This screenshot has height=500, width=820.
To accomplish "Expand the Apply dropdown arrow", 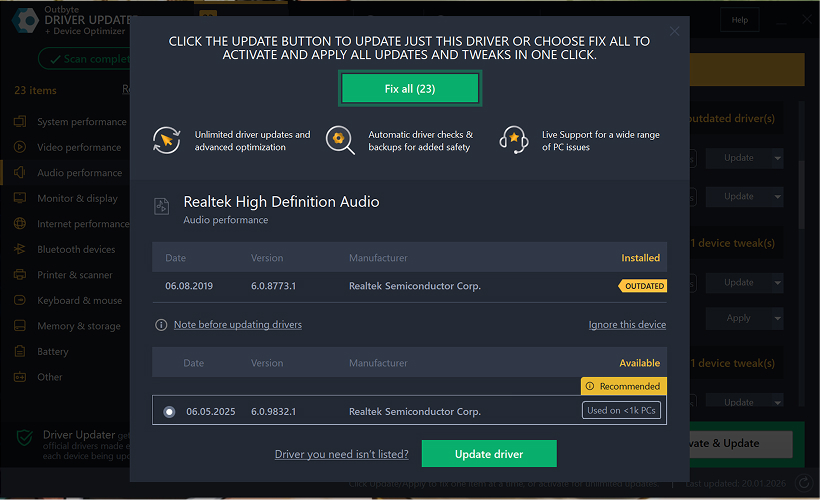I will 777,319.
